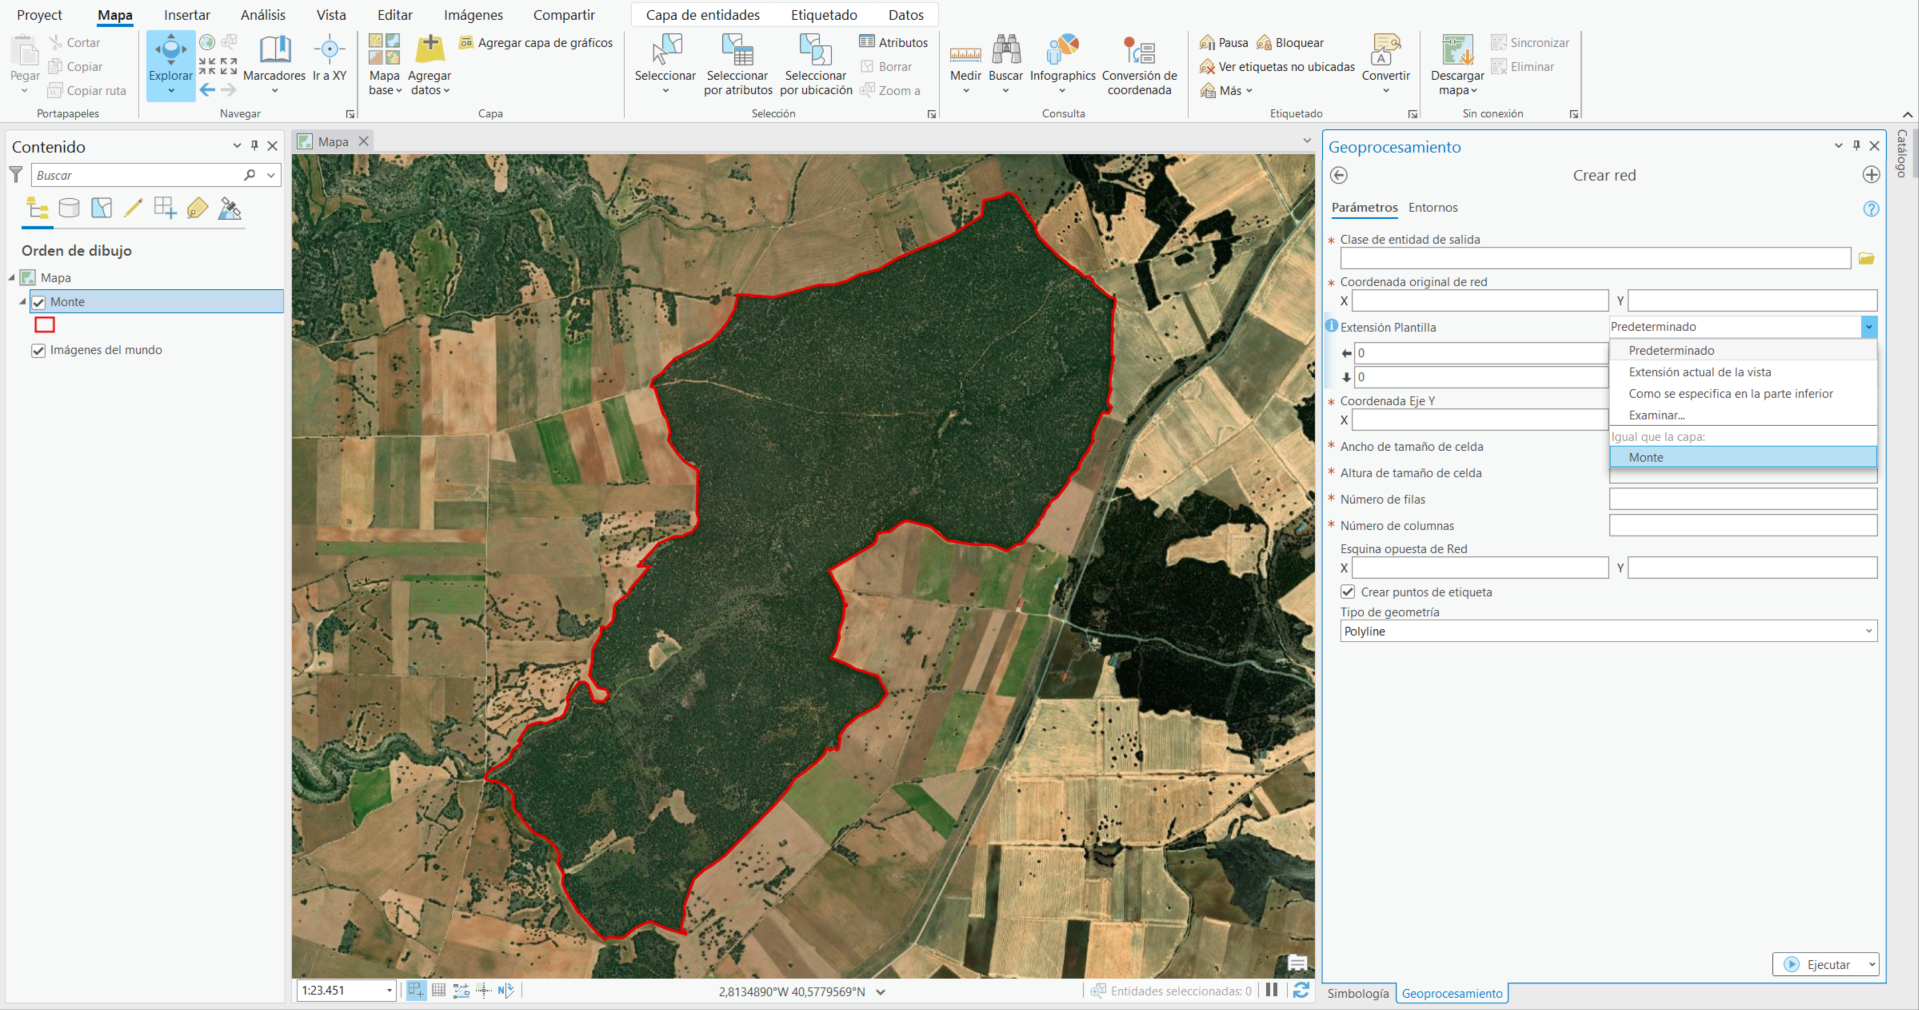Image resolution: width=1919 pixels, height=1010 pixels.
Task: Open the Análisis menu
Action: [262, 14]
